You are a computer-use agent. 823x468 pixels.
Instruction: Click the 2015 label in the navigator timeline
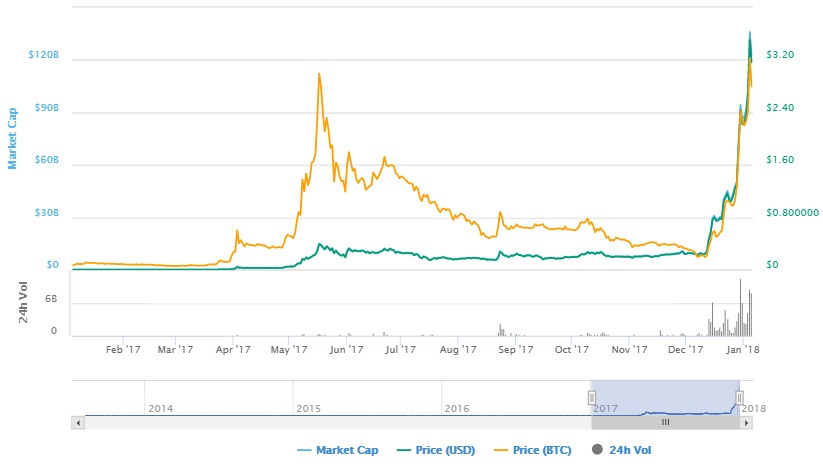[x=308, y=408]
